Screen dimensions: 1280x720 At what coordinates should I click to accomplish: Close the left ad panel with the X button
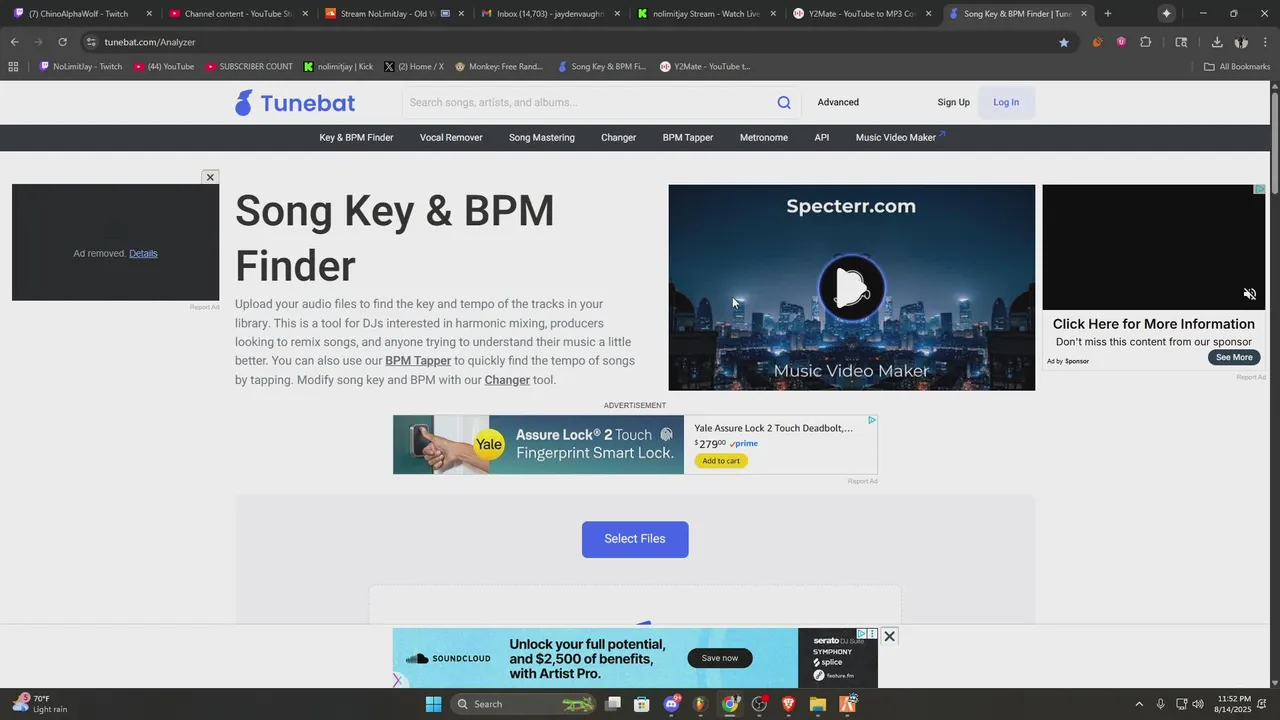point(210,177)
